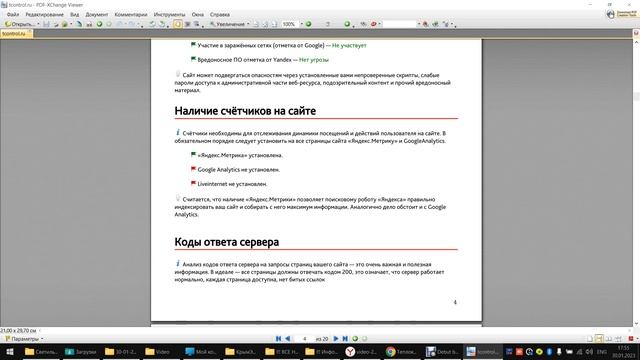Viewport: 640px width, 360px height.
Task: Open the Yandex browser taskbar item
Action: click(361, 351)
